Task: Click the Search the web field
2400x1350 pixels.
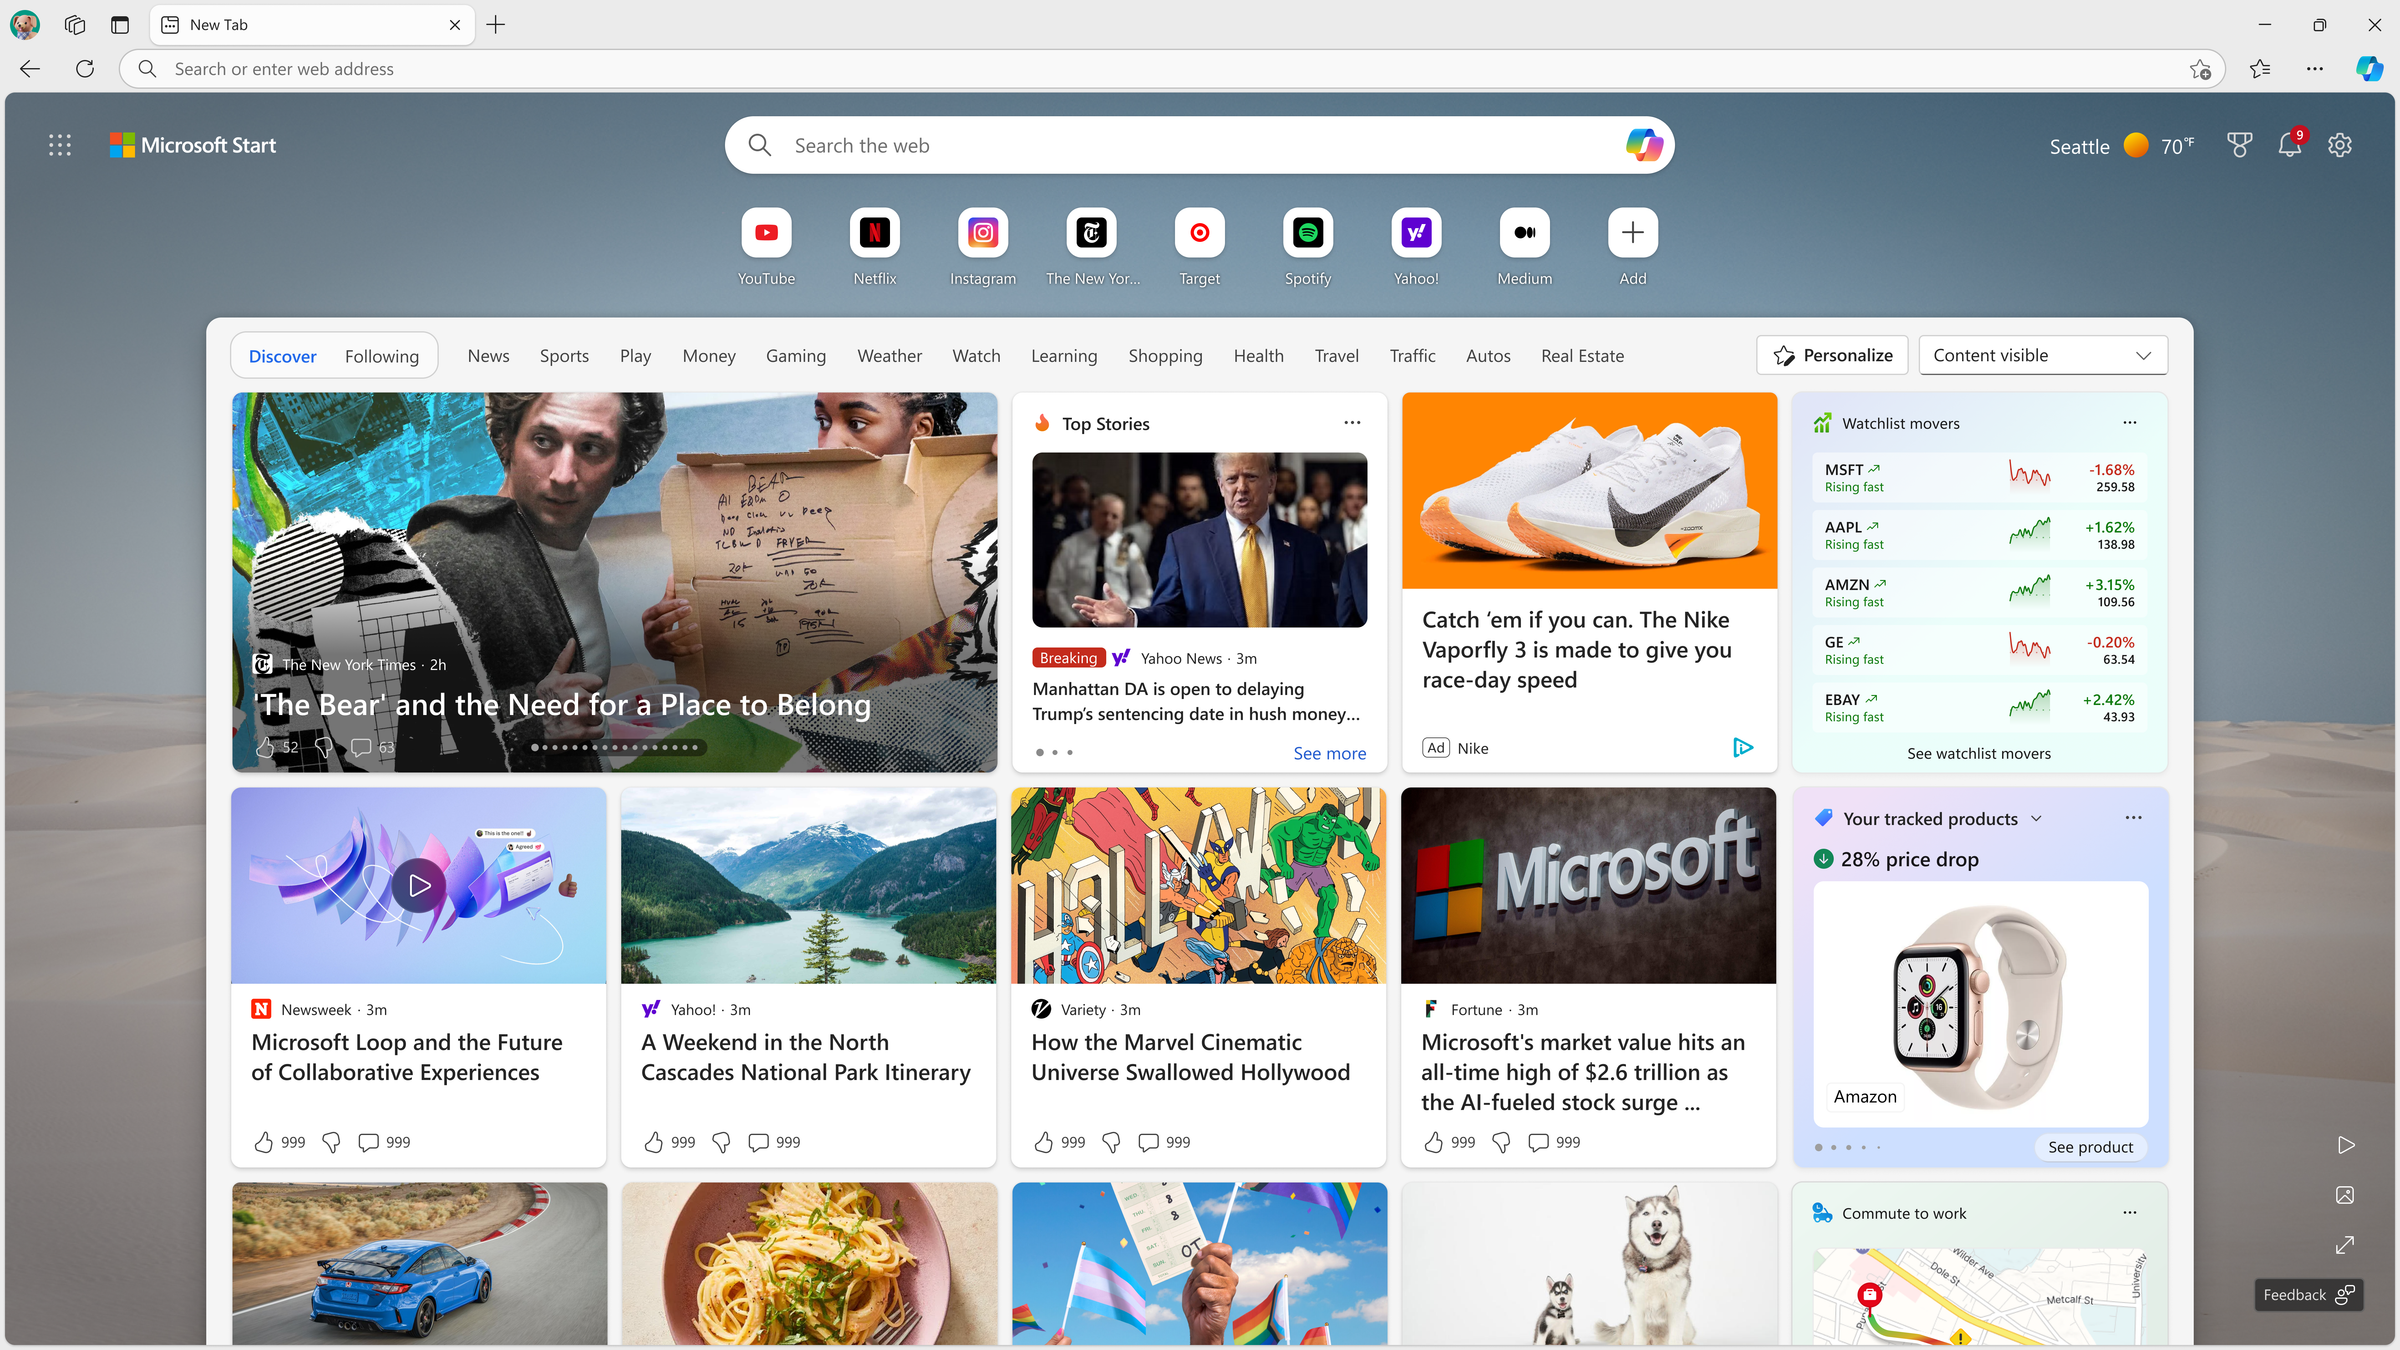Action: [1199, 145]
